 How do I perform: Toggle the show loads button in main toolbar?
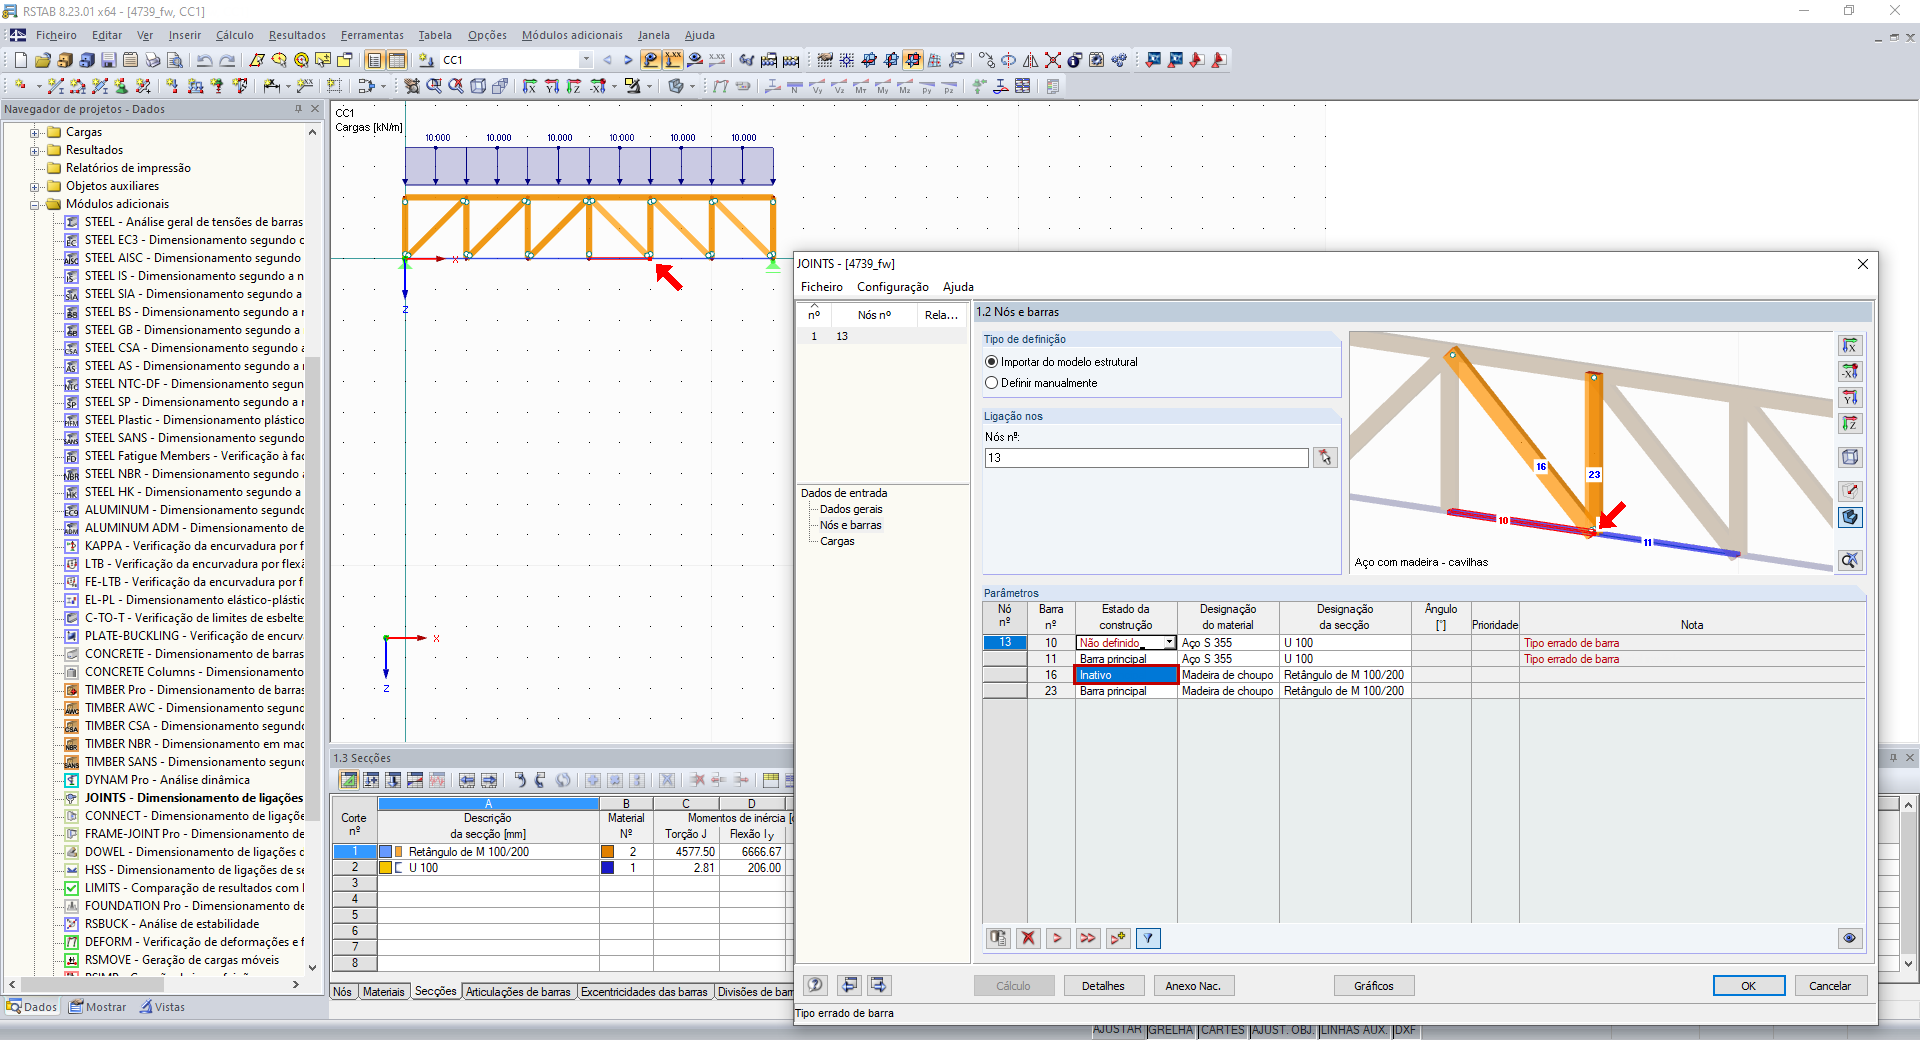[x=650, y=60]
